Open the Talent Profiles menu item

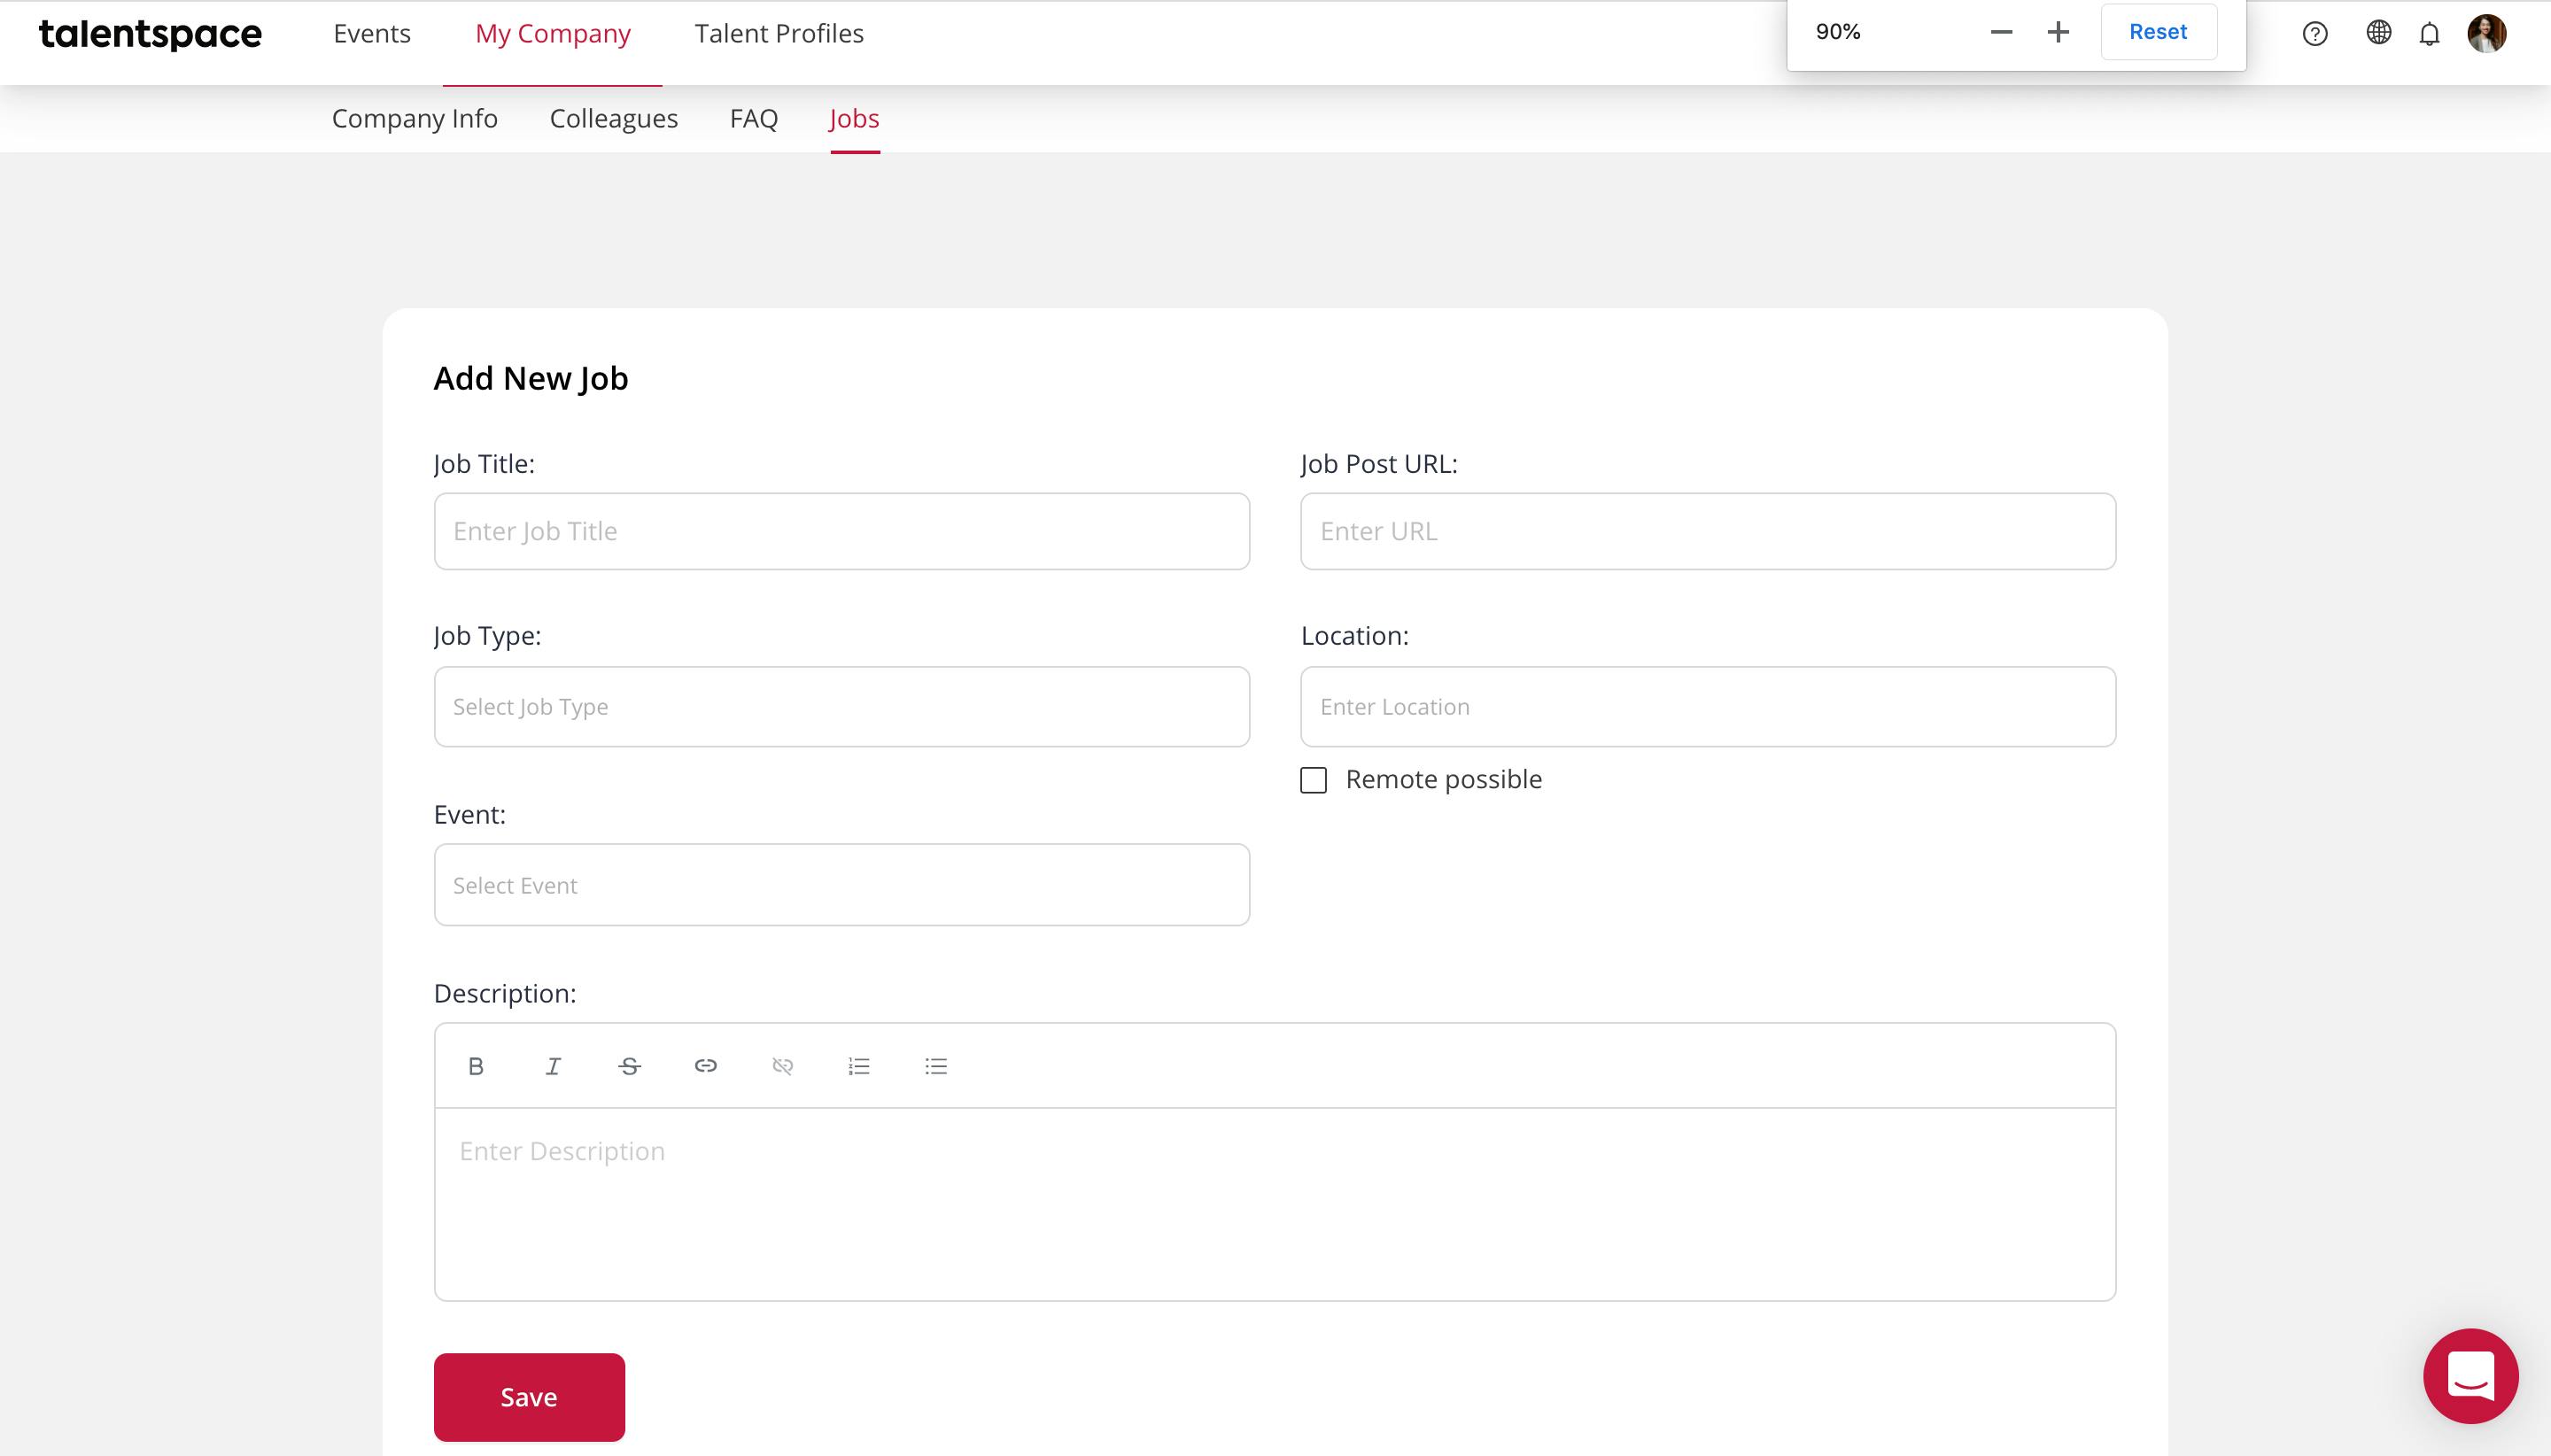(779, 33)
